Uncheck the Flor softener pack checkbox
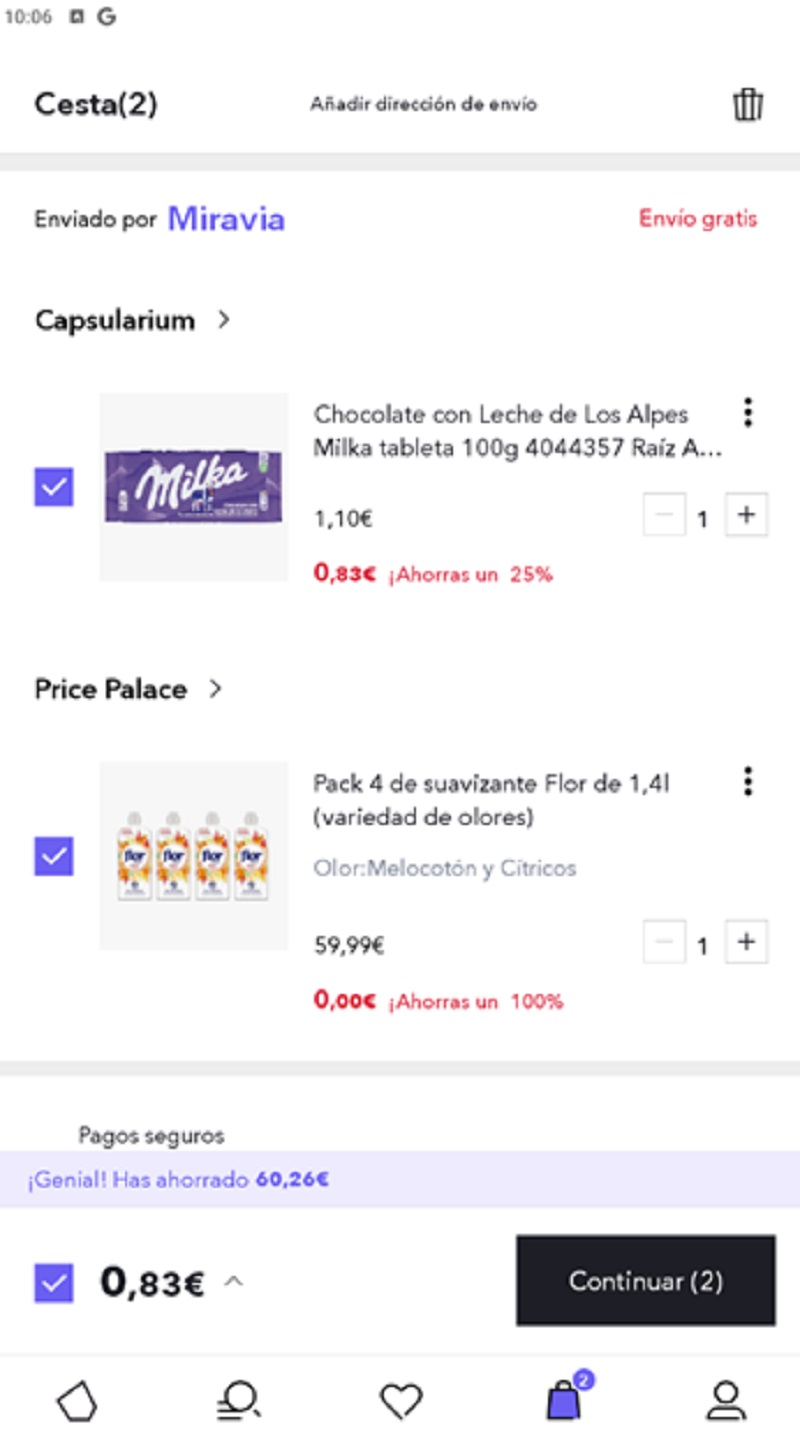The image size is (800, 1440). tap(54, 856)
